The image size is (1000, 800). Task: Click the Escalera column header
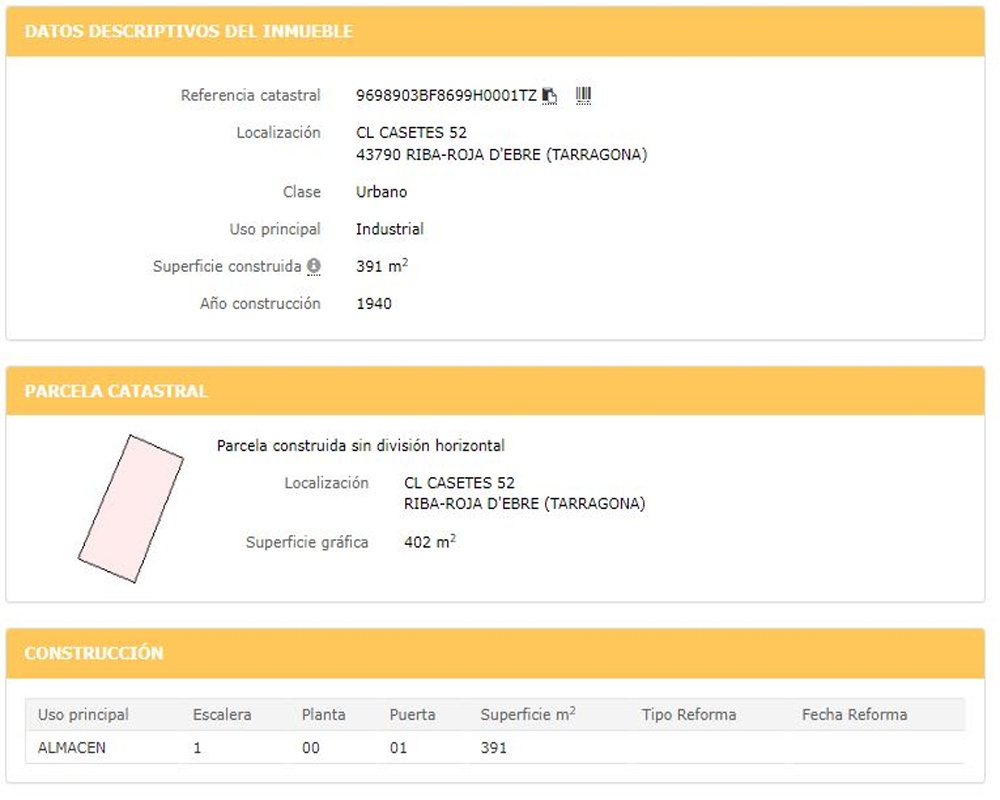pyautogui.click(x=222, y=715)
